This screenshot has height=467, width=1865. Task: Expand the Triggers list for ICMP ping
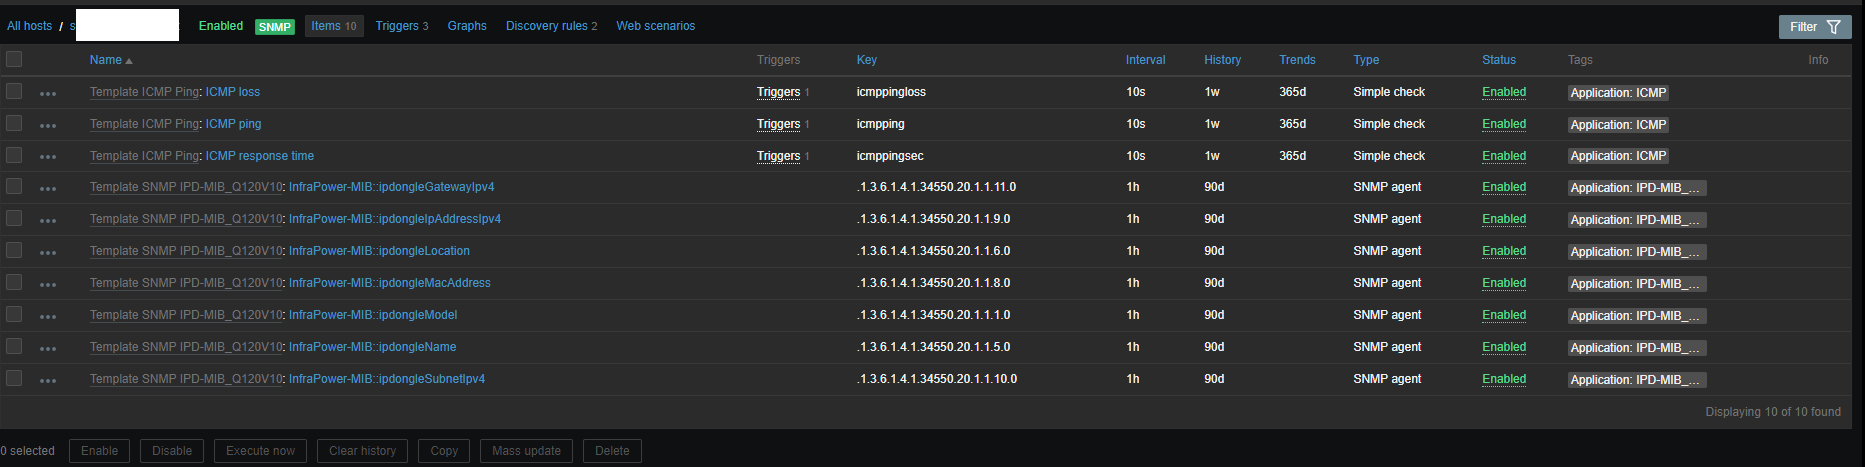778,124
